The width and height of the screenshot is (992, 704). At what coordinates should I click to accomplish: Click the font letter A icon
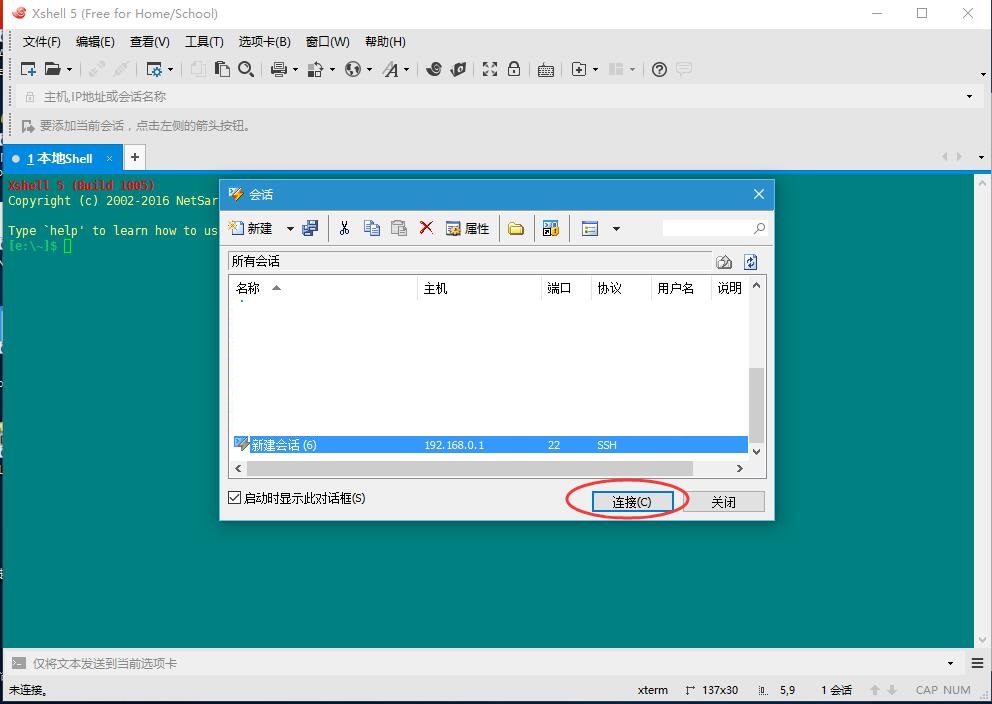(x=390, y=69)
